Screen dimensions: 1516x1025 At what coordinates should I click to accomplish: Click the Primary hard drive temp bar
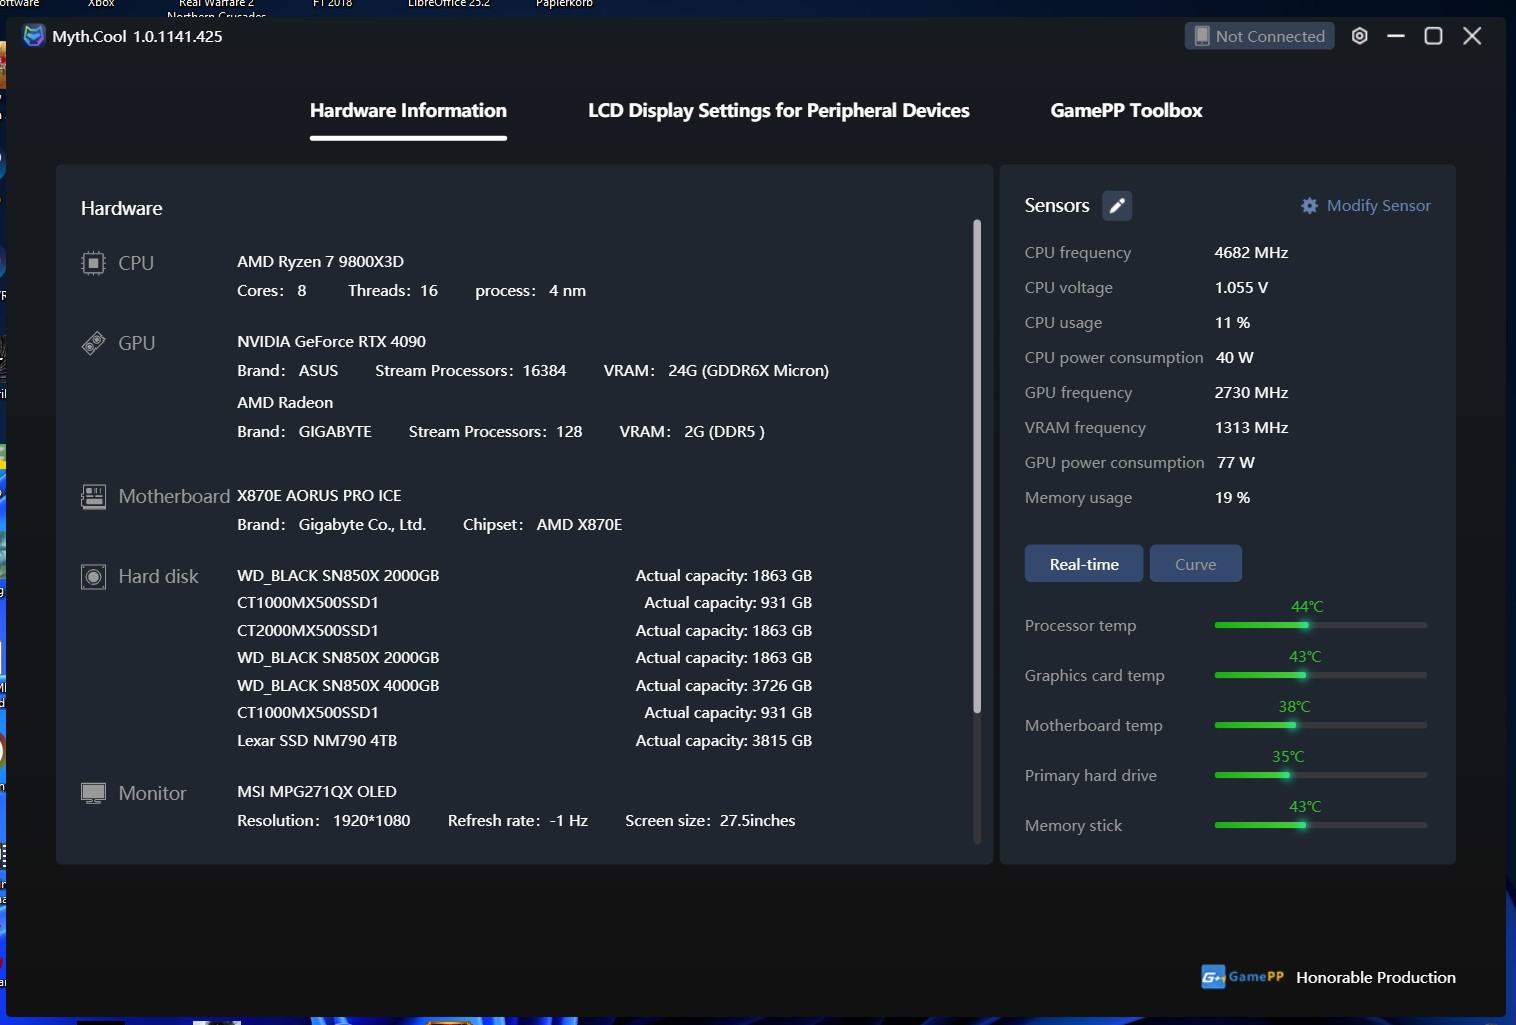1320,775
